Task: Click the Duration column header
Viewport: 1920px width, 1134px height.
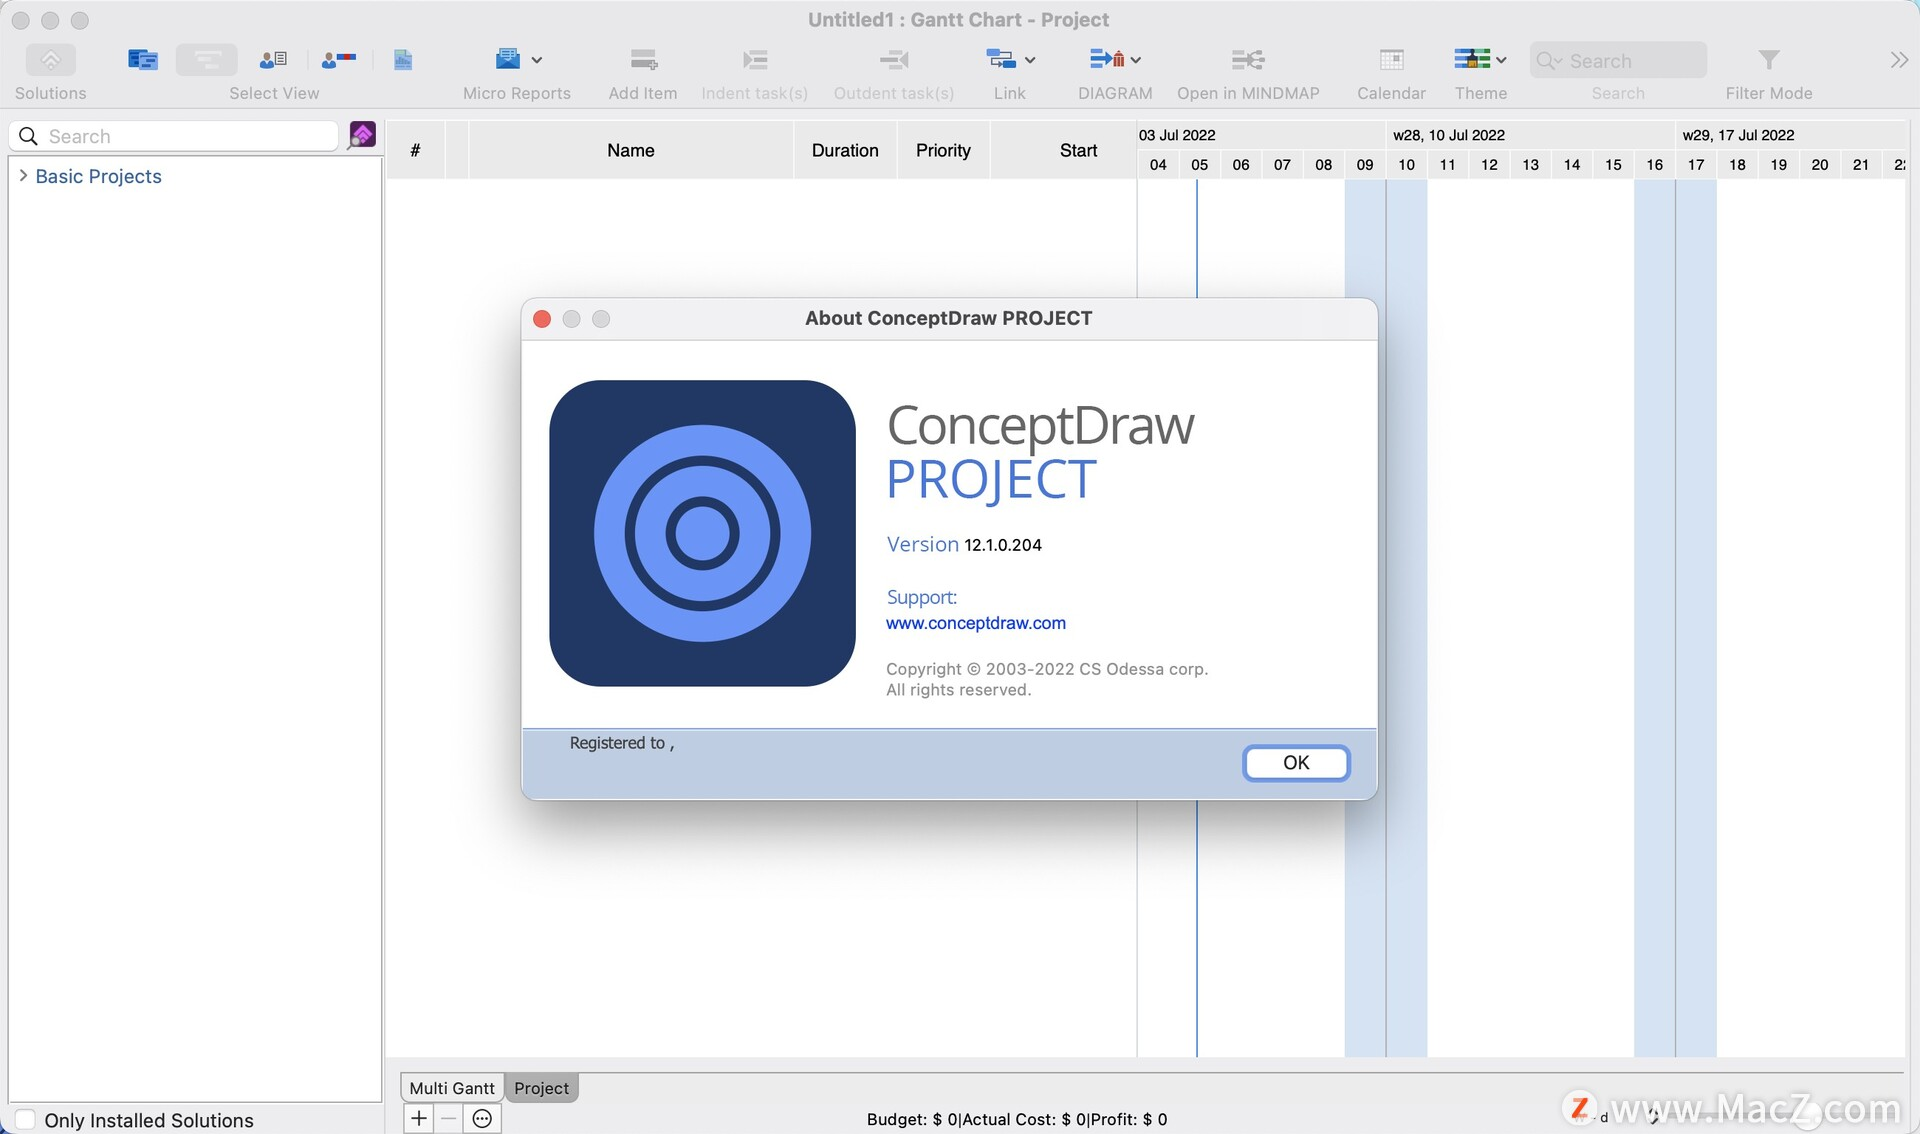Action: point(845,150)
